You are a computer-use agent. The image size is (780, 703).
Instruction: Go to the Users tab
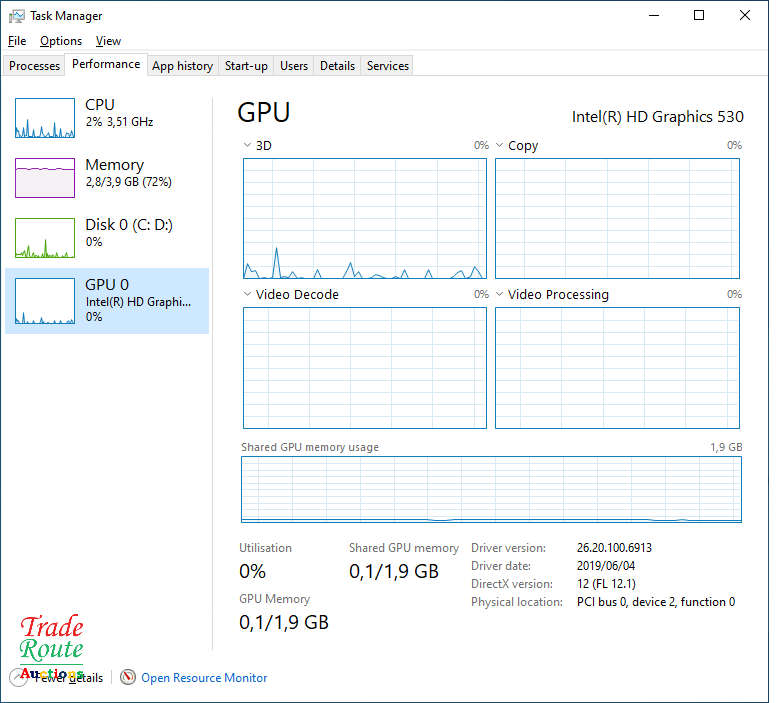[293, 66]
